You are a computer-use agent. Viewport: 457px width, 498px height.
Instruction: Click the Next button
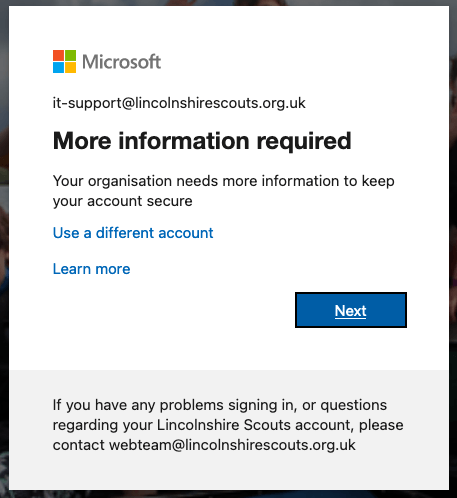(x=351, y=310)
